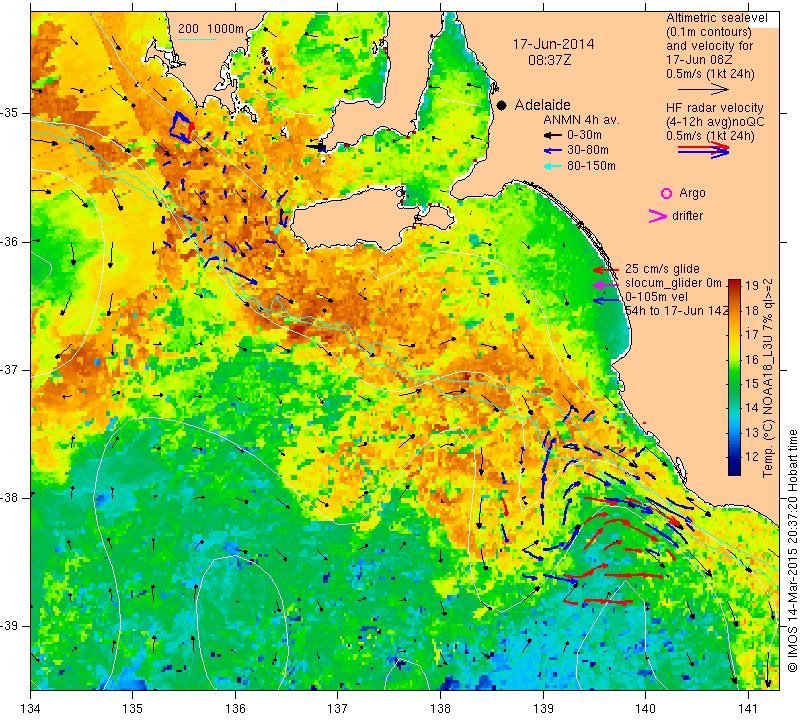Click the 80-150m depth label

point(591,166)
